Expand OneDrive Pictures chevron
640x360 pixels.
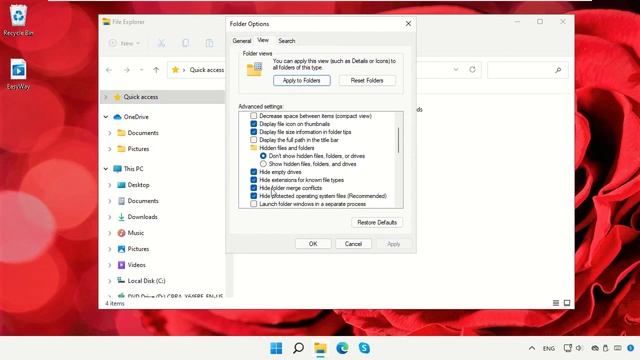pos(109,149)
